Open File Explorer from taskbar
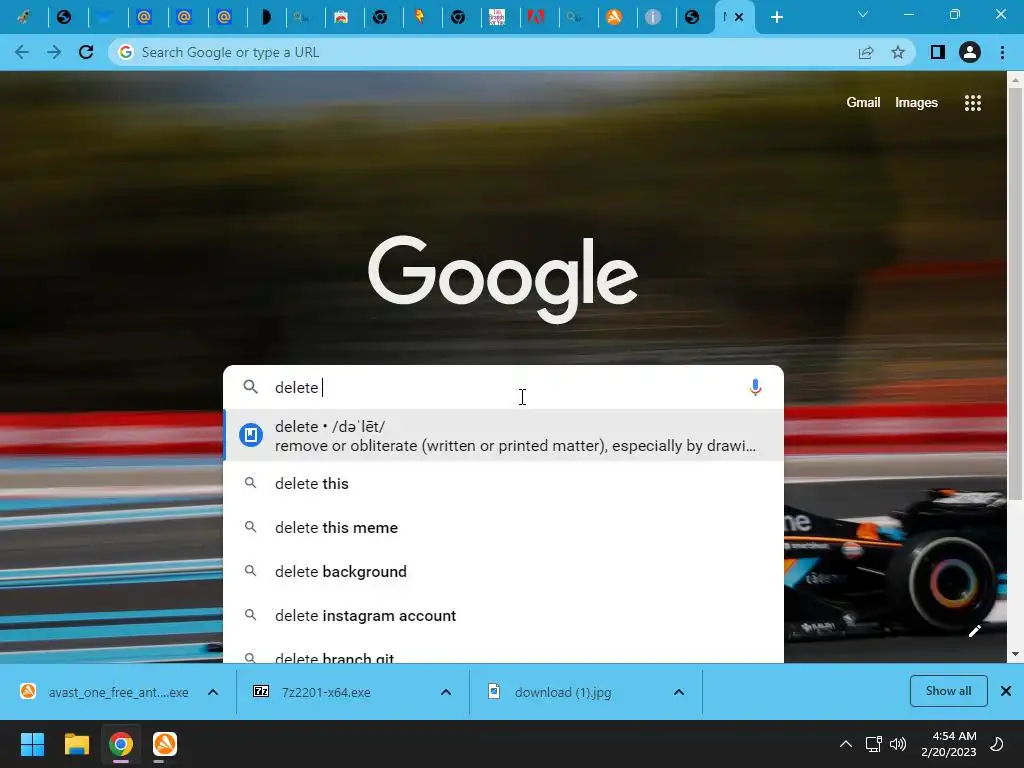This screenshot has width=1024, height=768. click(x=76, y=744)
